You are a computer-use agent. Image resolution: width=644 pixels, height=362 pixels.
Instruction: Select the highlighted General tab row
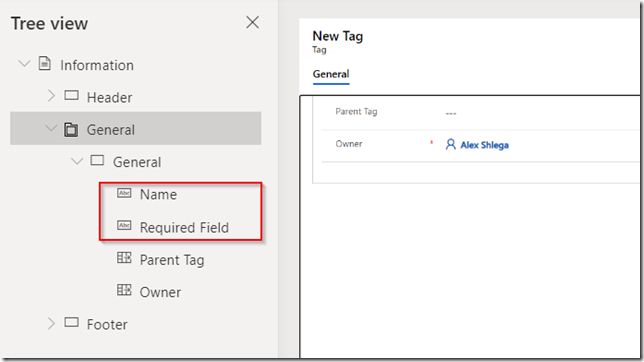pos(136,128)
